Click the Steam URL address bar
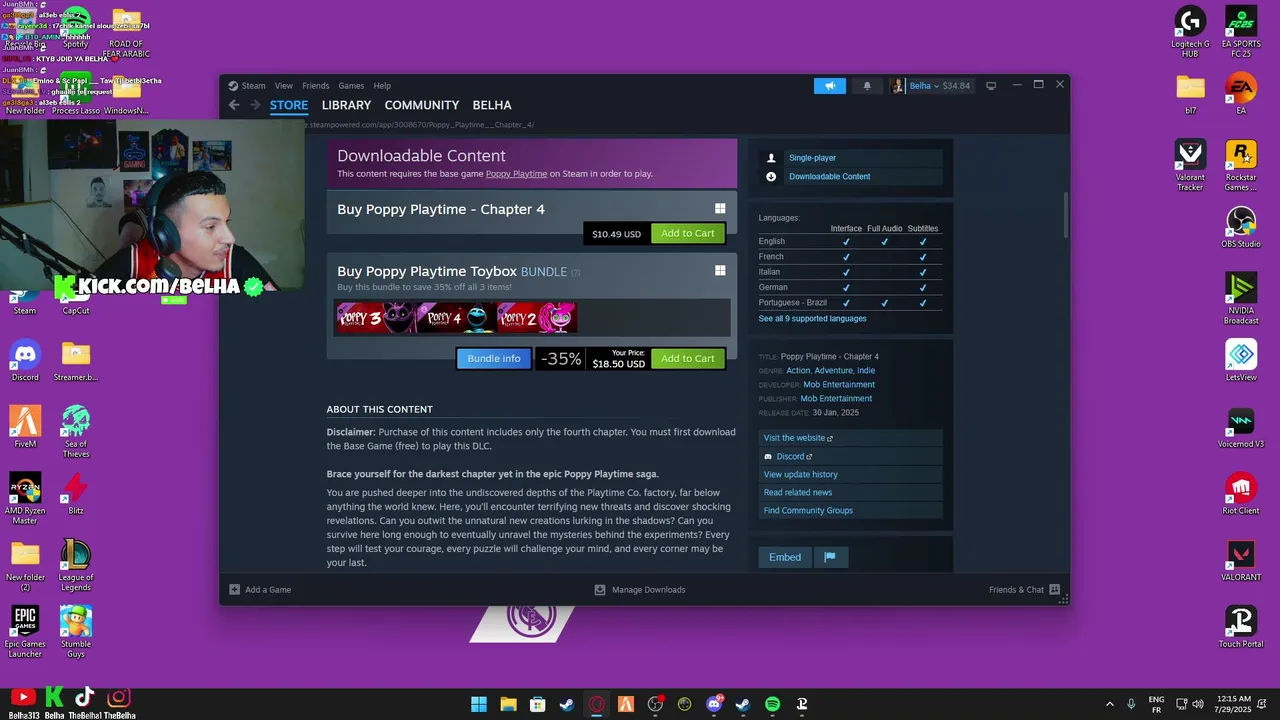The image size is (1280, 720). tap(420, 125)
